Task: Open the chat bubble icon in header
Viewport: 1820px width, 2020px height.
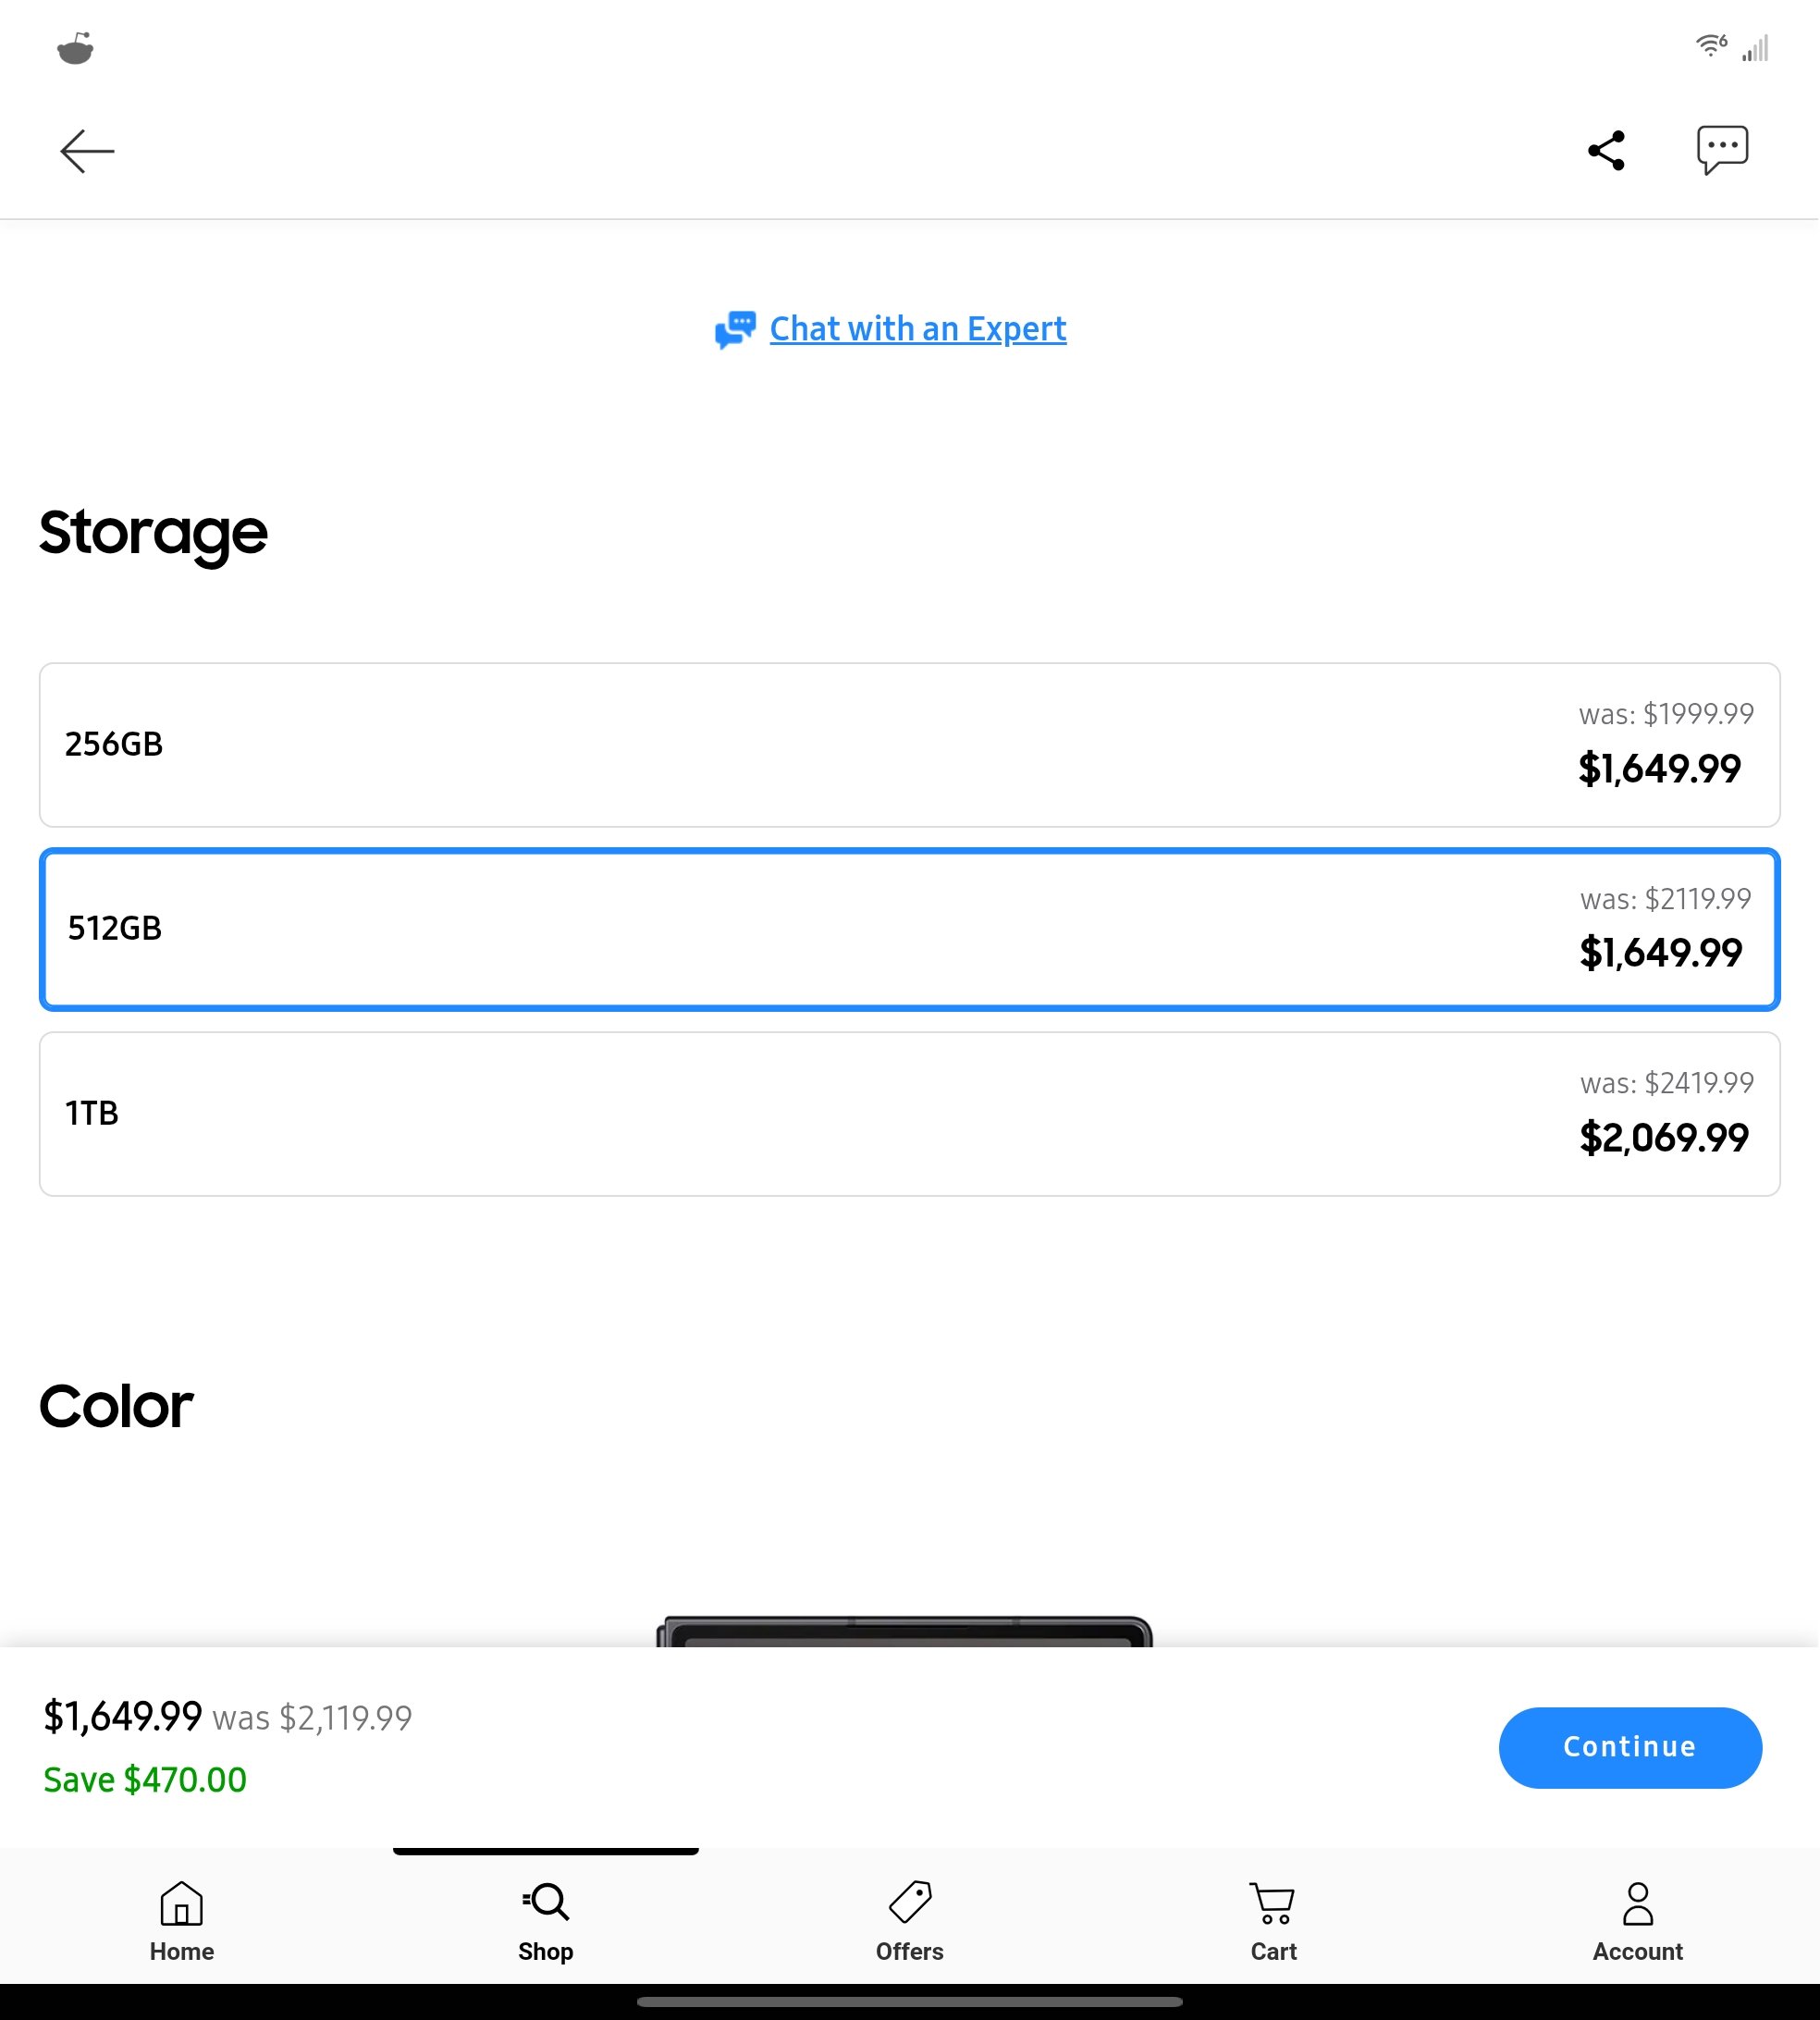Action: [1722, 151]
